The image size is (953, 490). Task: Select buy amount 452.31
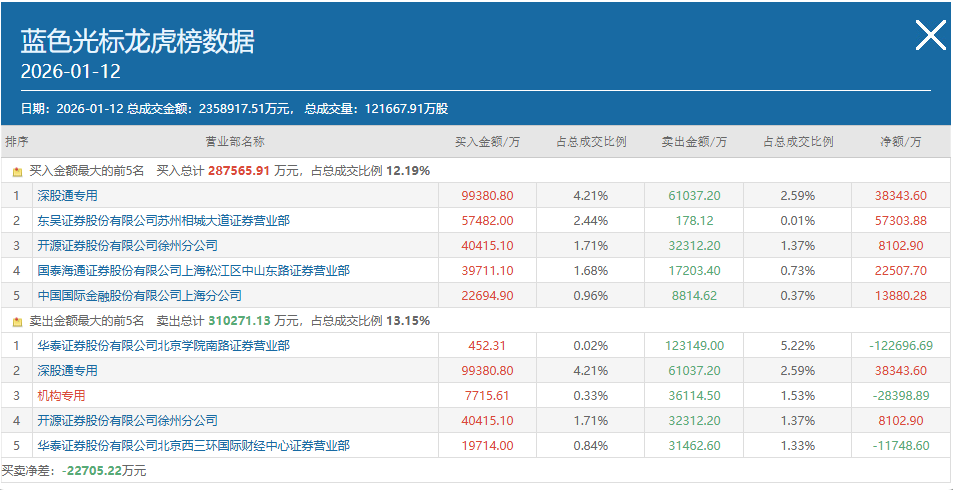pyautogui.click(x=487, y=345)
